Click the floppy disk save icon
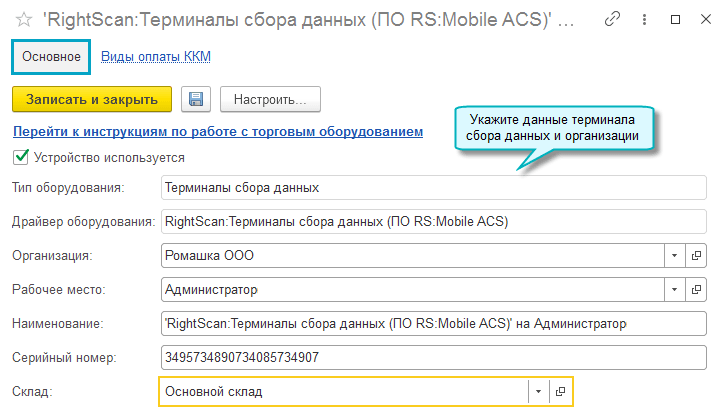The width and height of the screenshot is (725, 419). pos(196,100)
